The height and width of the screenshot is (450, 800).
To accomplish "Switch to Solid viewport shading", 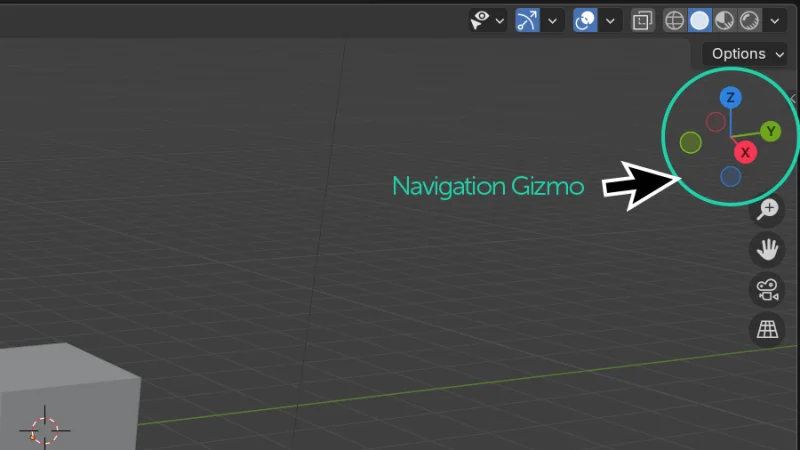I will pyautogui.click(x=699, y=20).
